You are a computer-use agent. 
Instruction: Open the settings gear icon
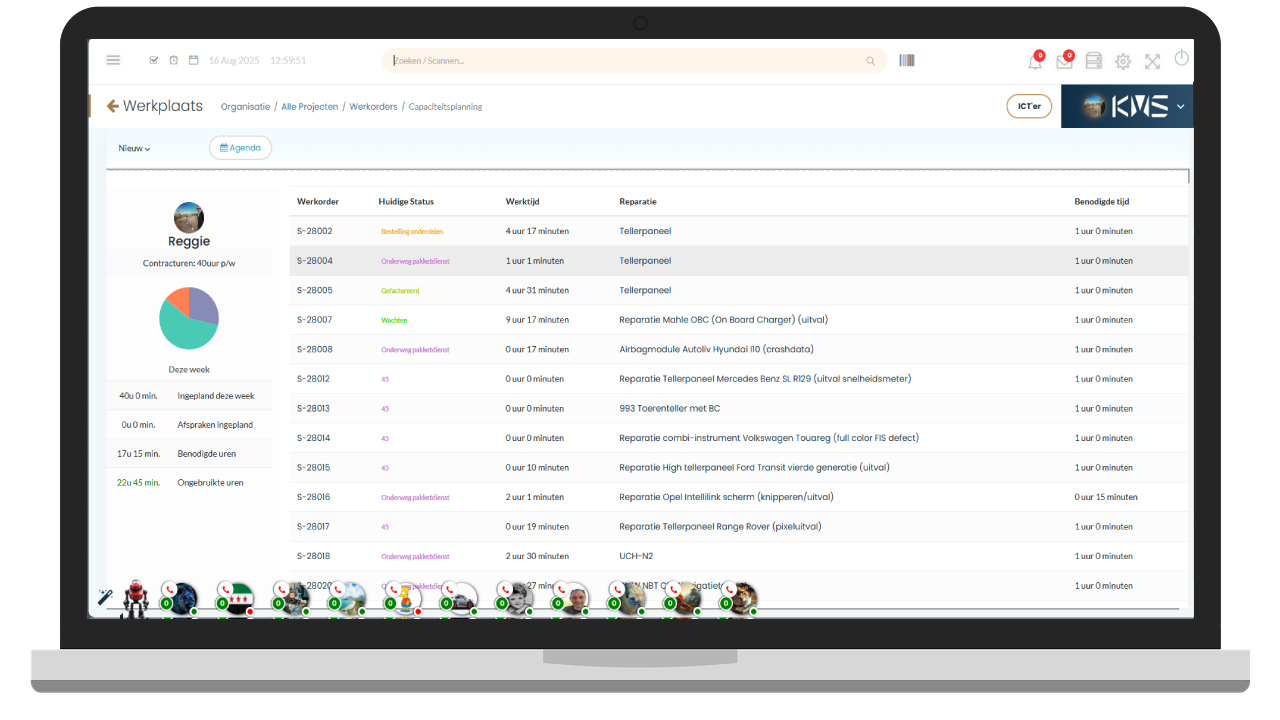(1123, 62)
